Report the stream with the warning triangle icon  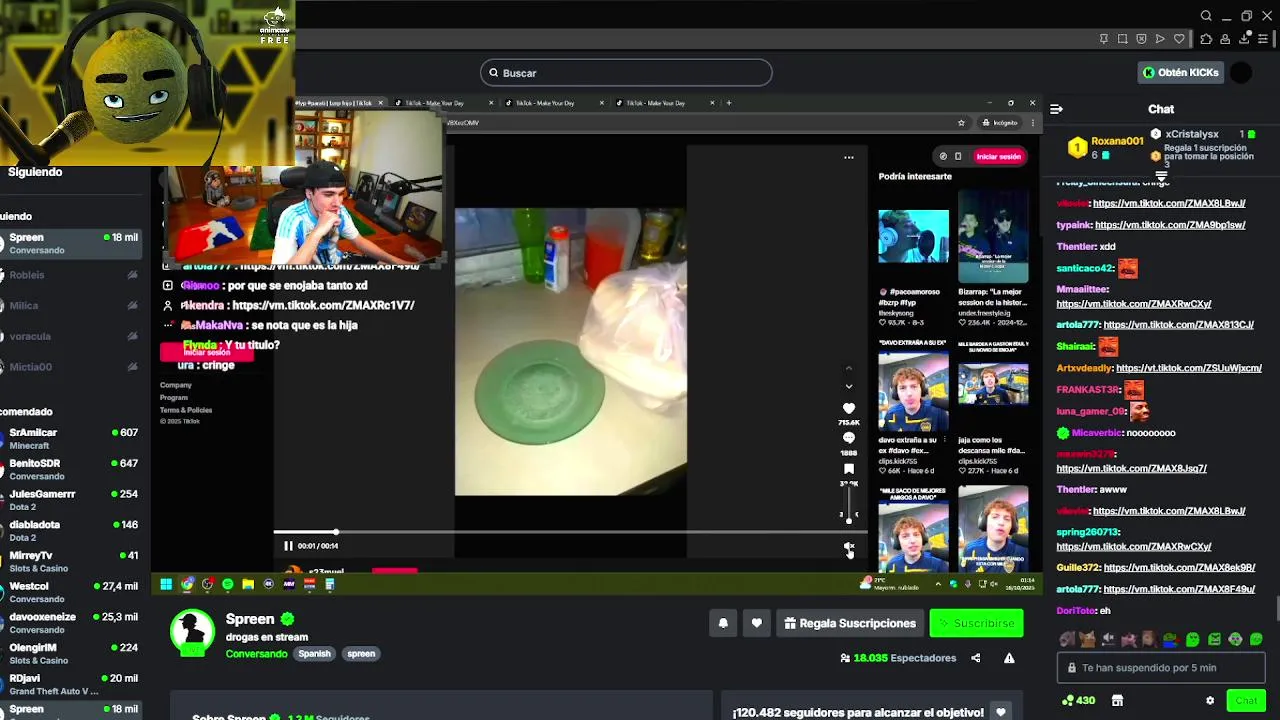tap(1009, 658)
